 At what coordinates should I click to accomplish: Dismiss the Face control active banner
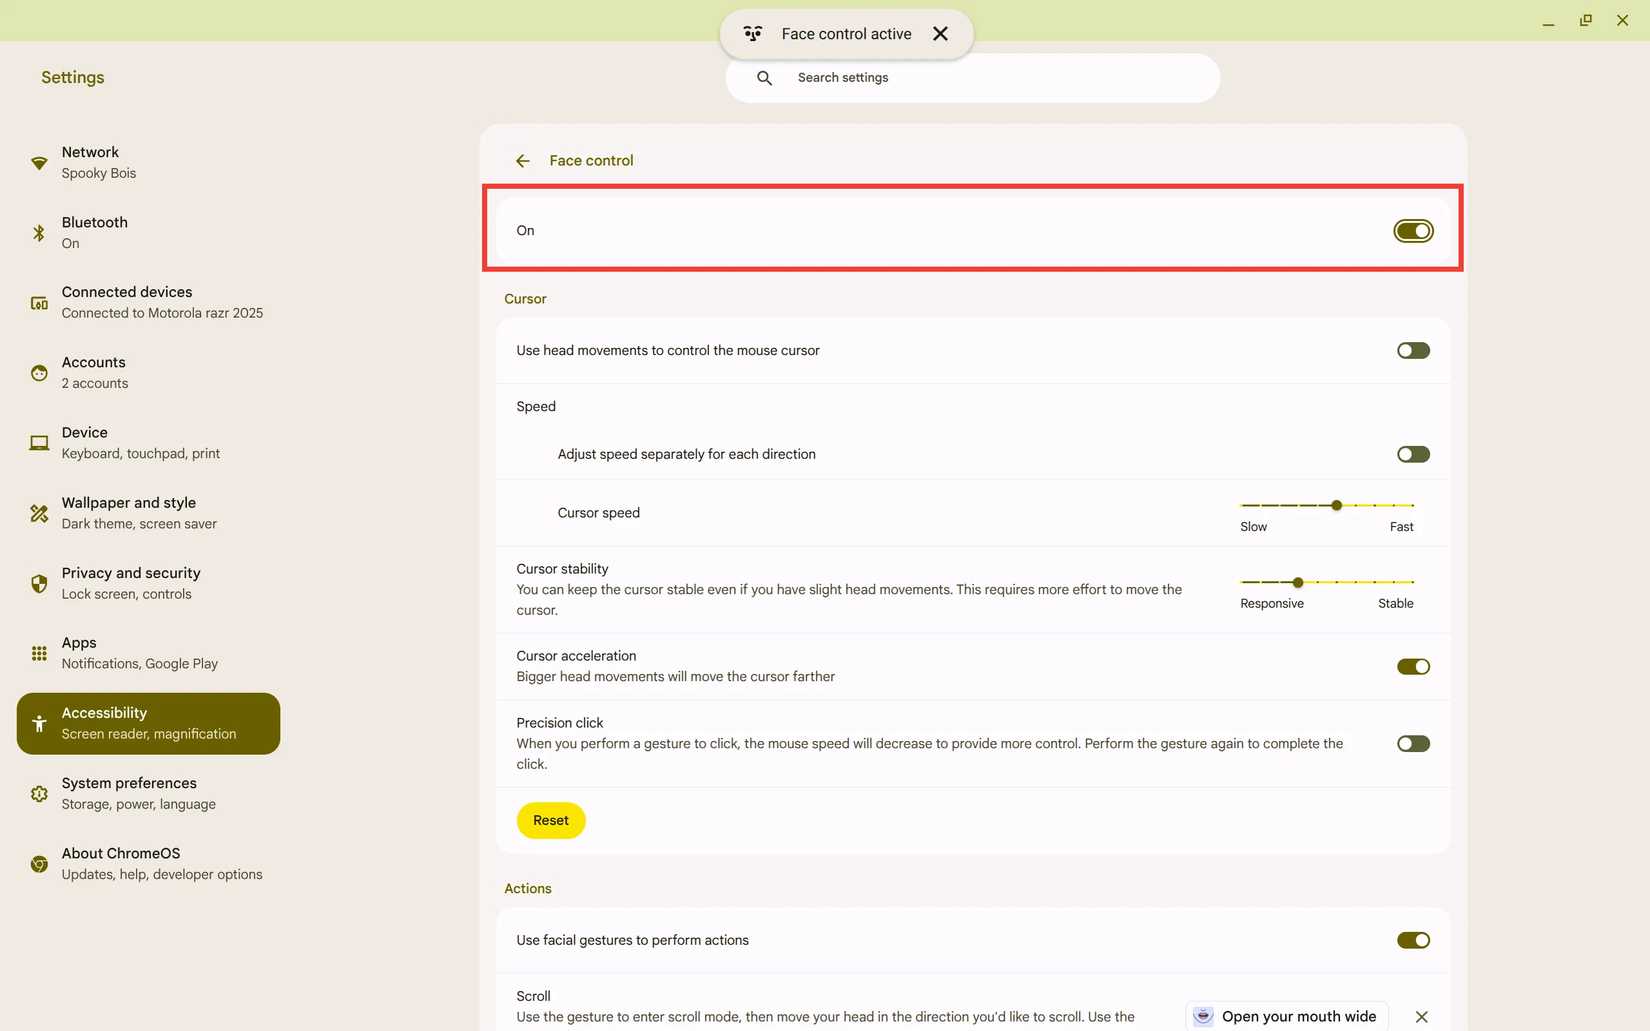pyautogui.click(x=939, y=33)
